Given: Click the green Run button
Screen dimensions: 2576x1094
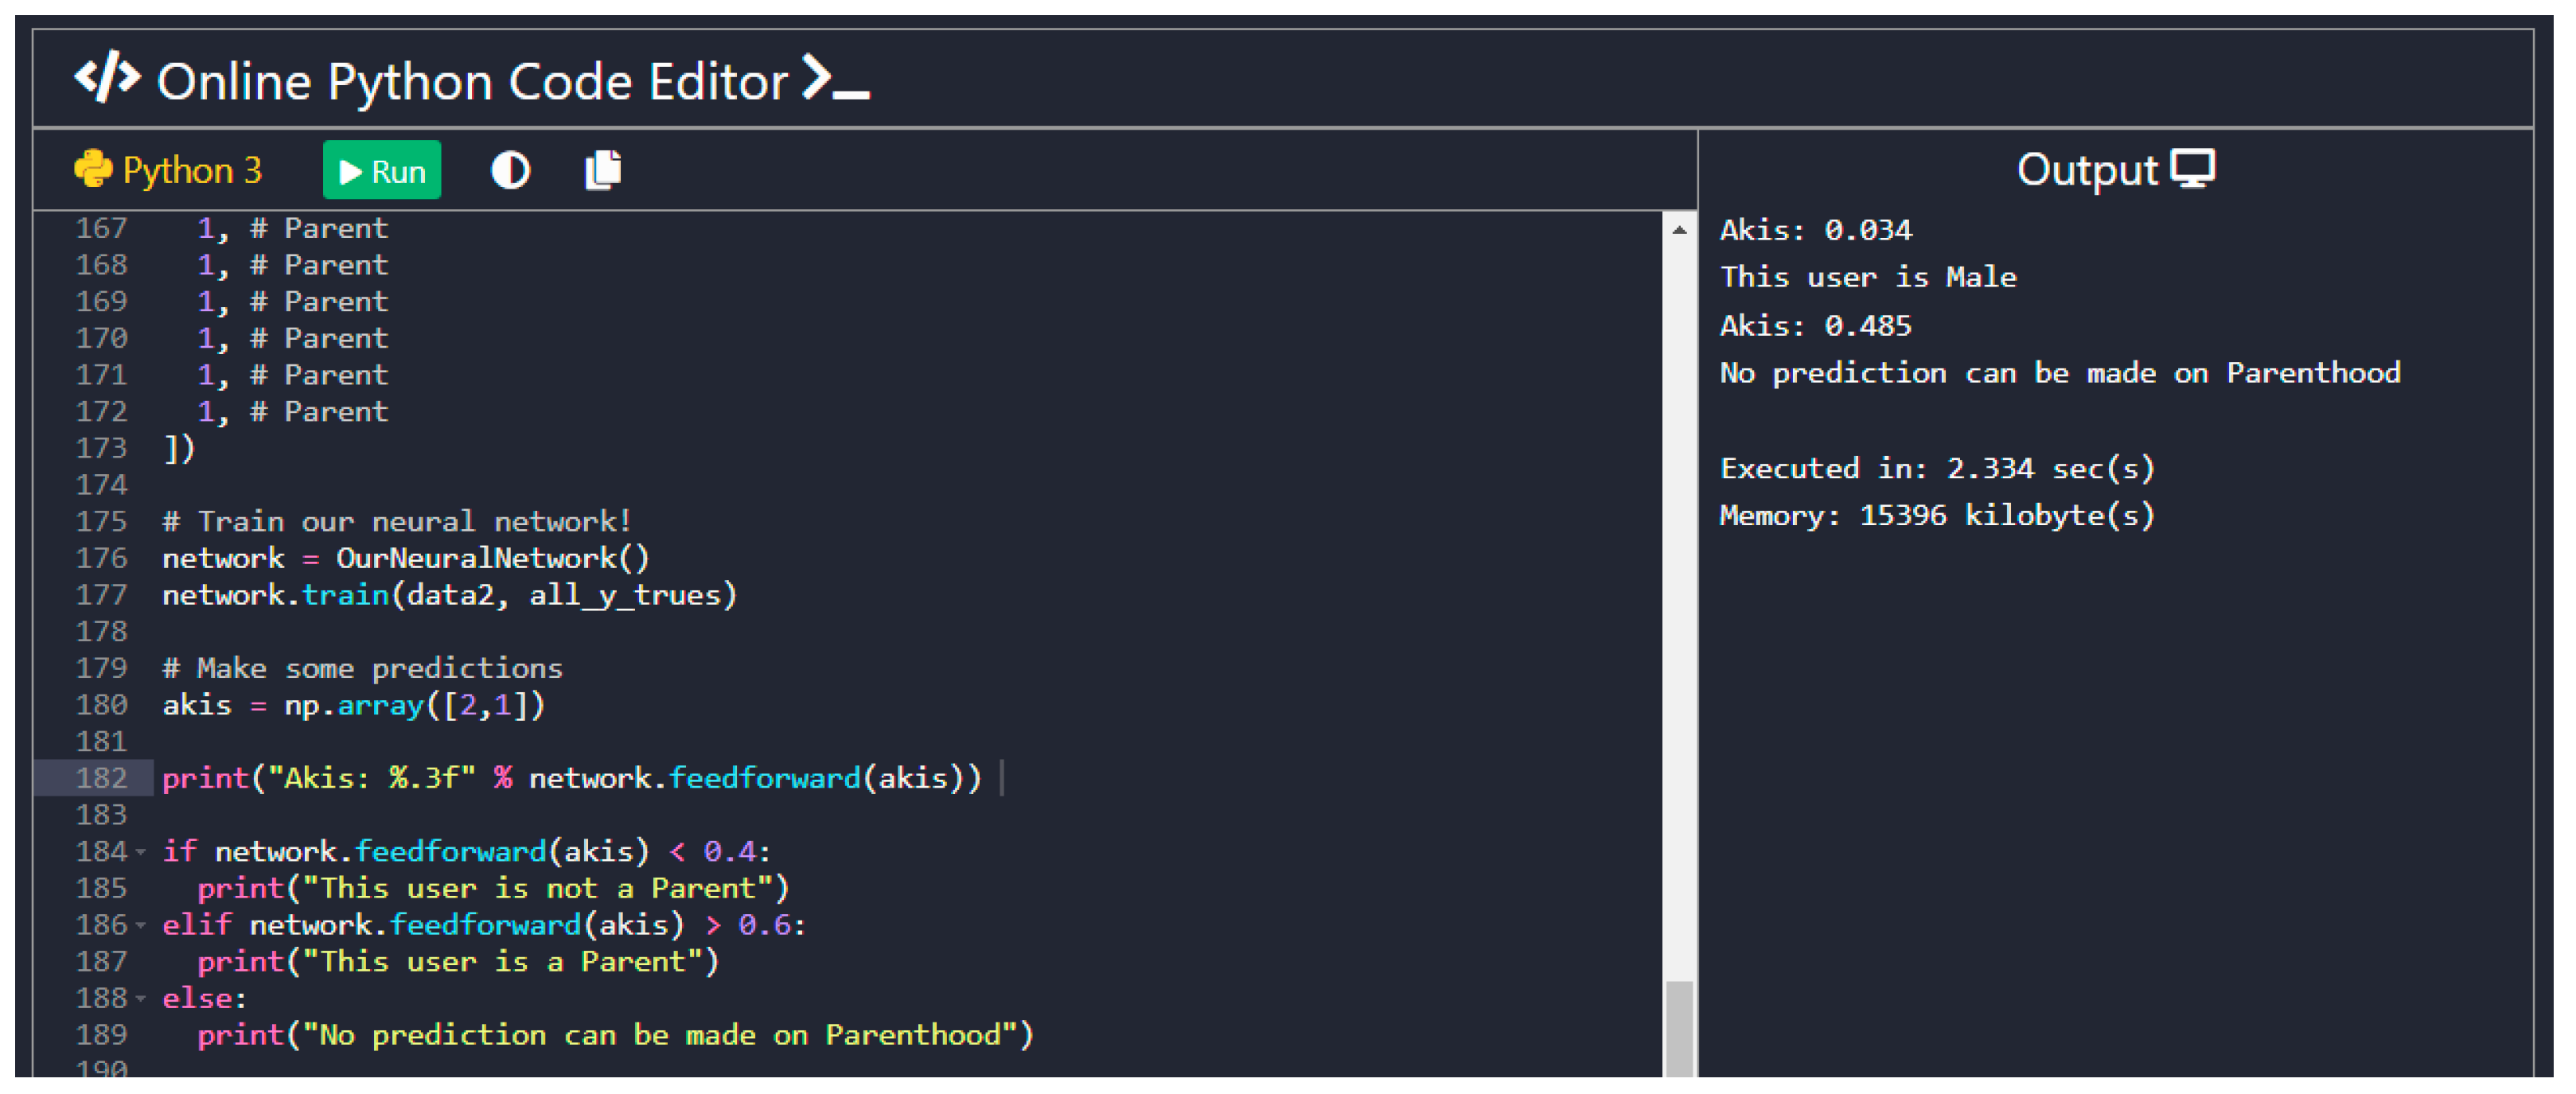Looking at the screenshot, I should click(x=381, y=171).
